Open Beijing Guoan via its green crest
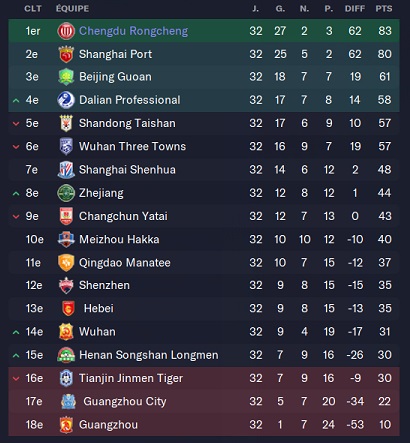This screenshot has width=410, height=443. click(66, 77)
